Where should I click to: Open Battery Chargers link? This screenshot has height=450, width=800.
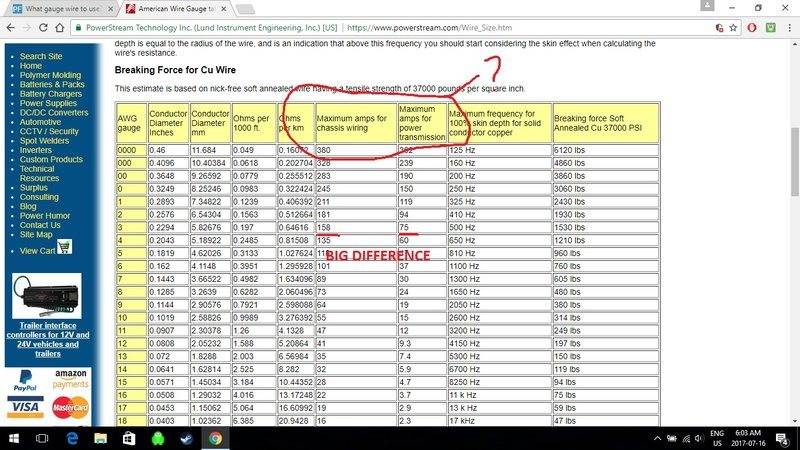point(51,94)
